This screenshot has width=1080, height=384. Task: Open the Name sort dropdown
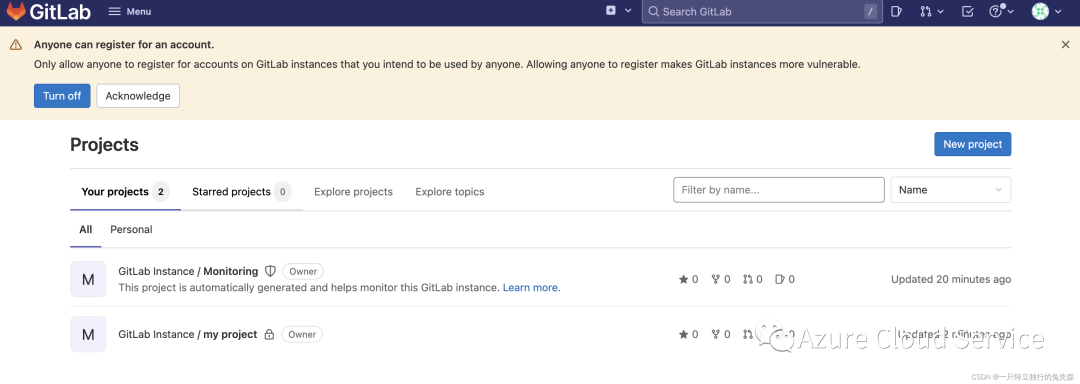point(951,189)
